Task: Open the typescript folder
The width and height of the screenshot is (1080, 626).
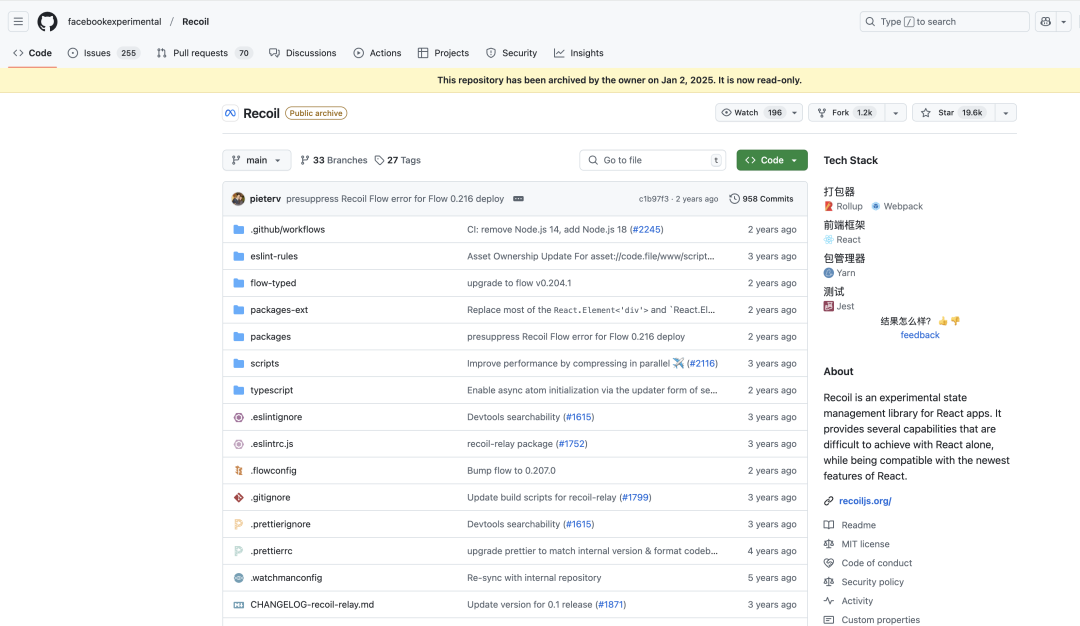Action: (271, 390)
